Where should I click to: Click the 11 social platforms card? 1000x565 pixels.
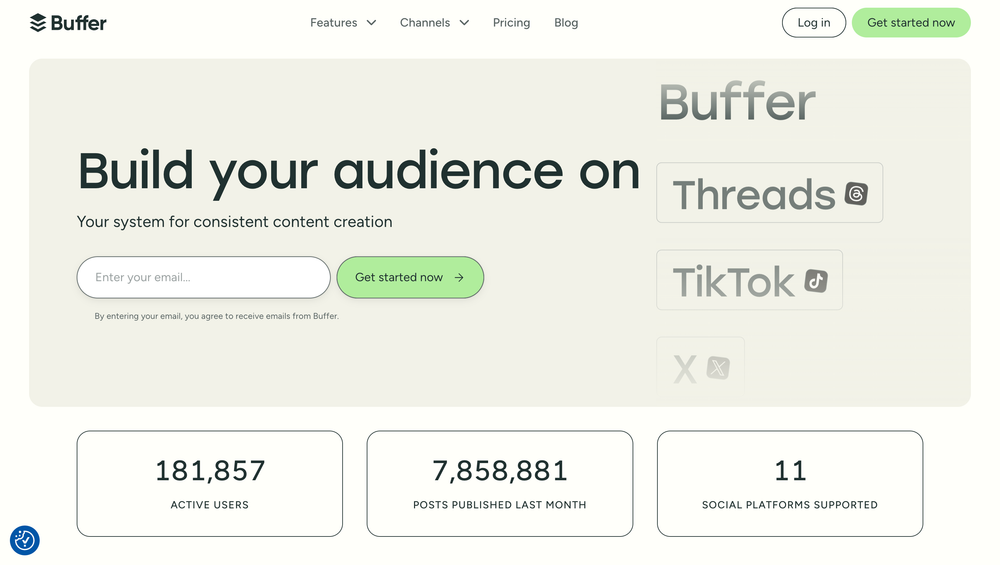[x=790, y=483]
